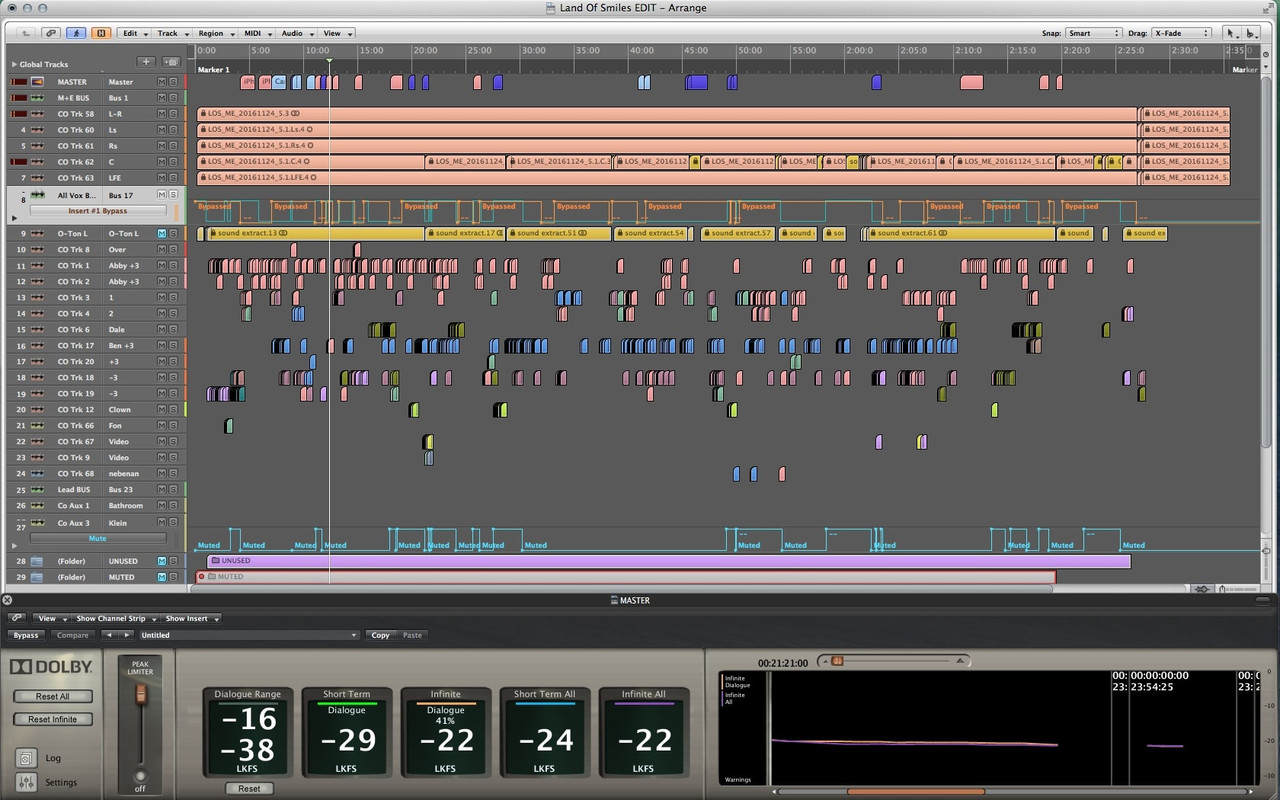Click the link chain icon in Arrange toolbar
1280x800 pixels.
pos(51,33)
